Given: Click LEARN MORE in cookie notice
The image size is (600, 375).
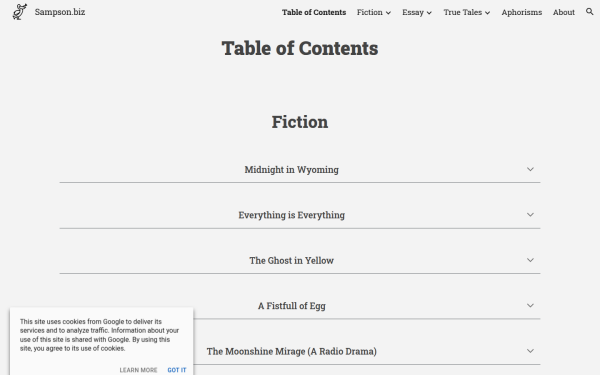Looking at the screenshot, I should pyautogui.click(x=138, y=370).
